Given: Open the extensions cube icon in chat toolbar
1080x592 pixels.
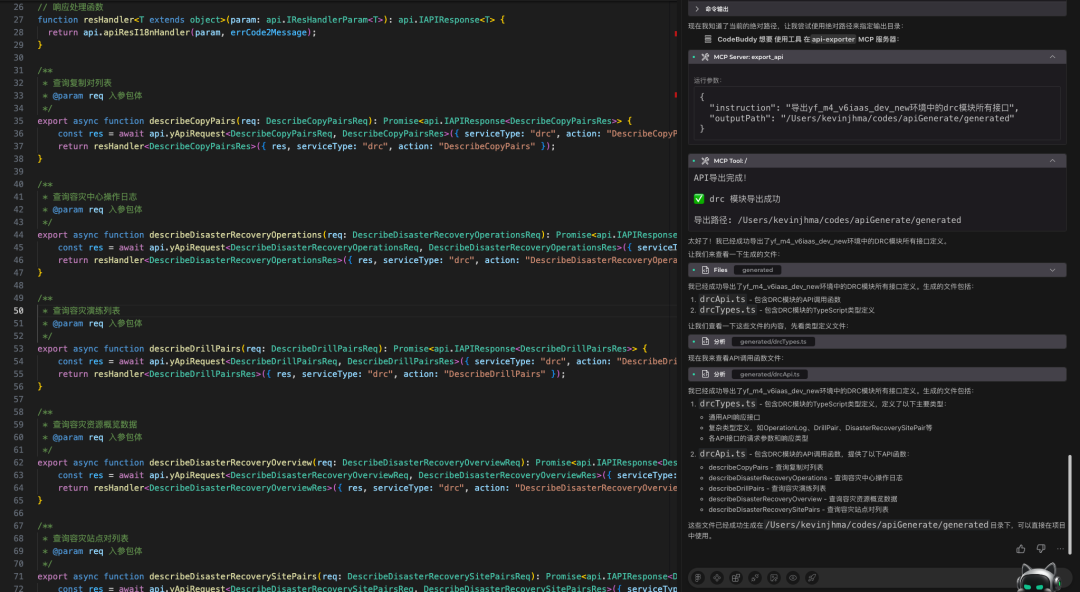Looking at the screenshot, I should (736, 577).
